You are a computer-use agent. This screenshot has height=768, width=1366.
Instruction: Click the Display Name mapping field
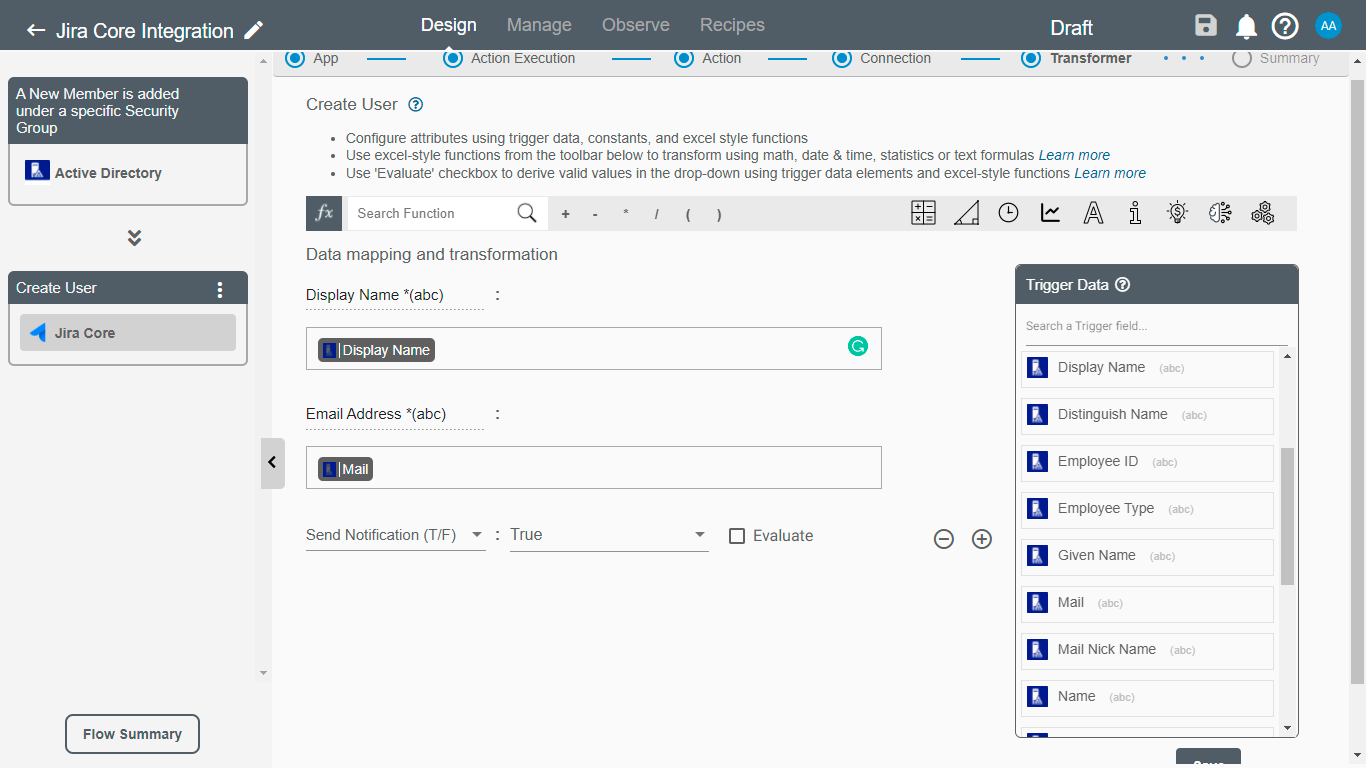593,349
